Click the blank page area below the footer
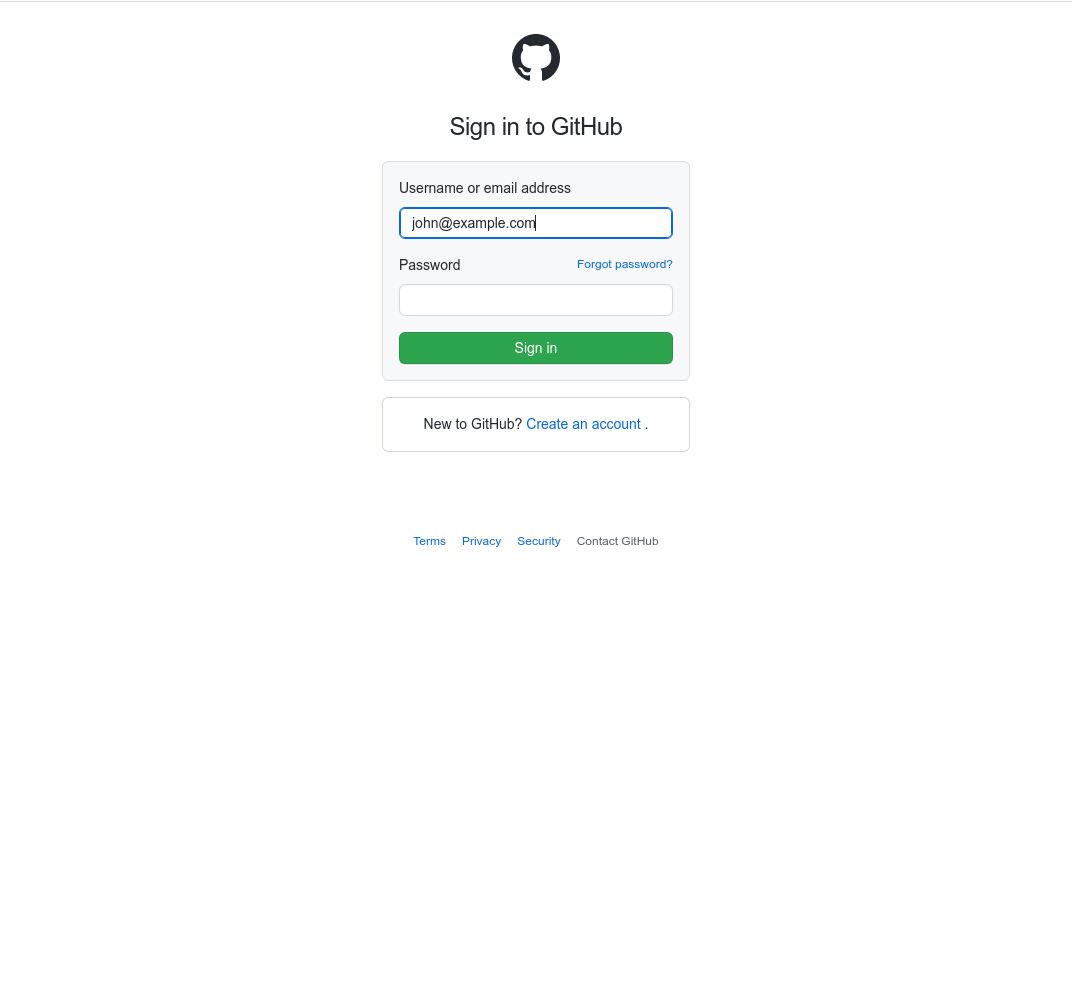 point(535,752)
